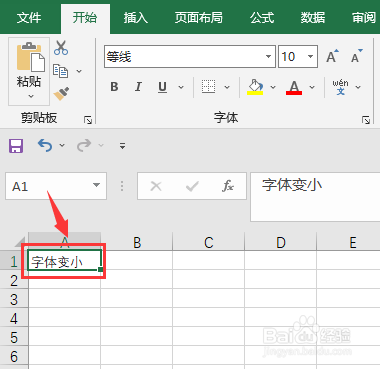Open font color dropdown arrow
Viewport: 380px width, 369px height.
point(312,87)
